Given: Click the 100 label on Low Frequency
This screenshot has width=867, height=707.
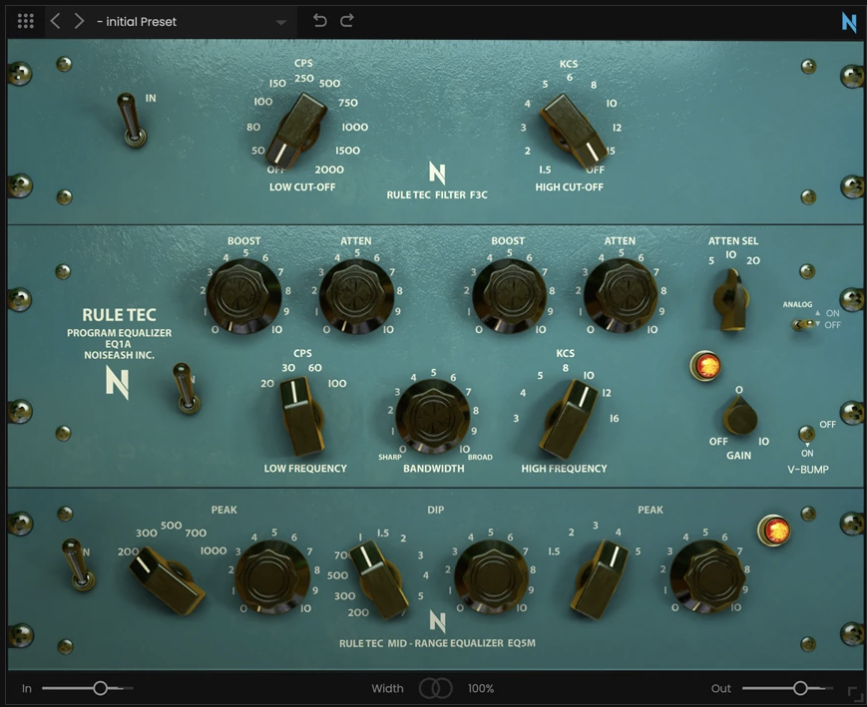Looking at the screenshot, I should pyautogui.click(x=337, y=384).
